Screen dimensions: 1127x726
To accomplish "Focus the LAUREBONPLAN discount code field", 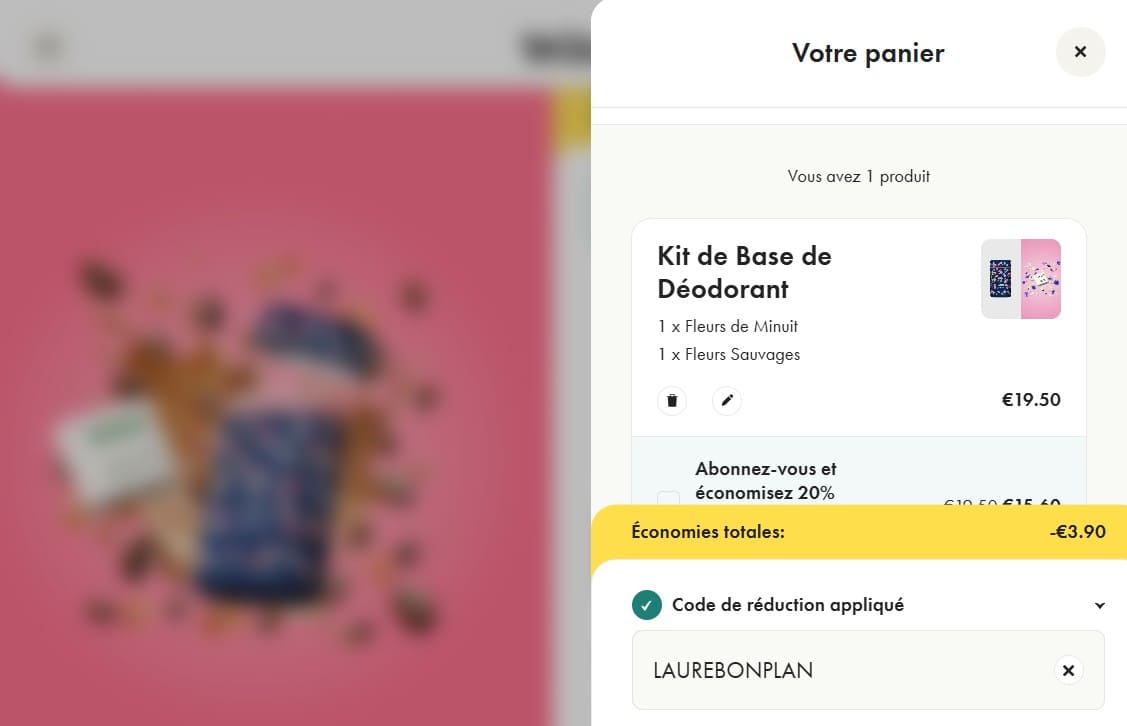I will tap(840, 670).
